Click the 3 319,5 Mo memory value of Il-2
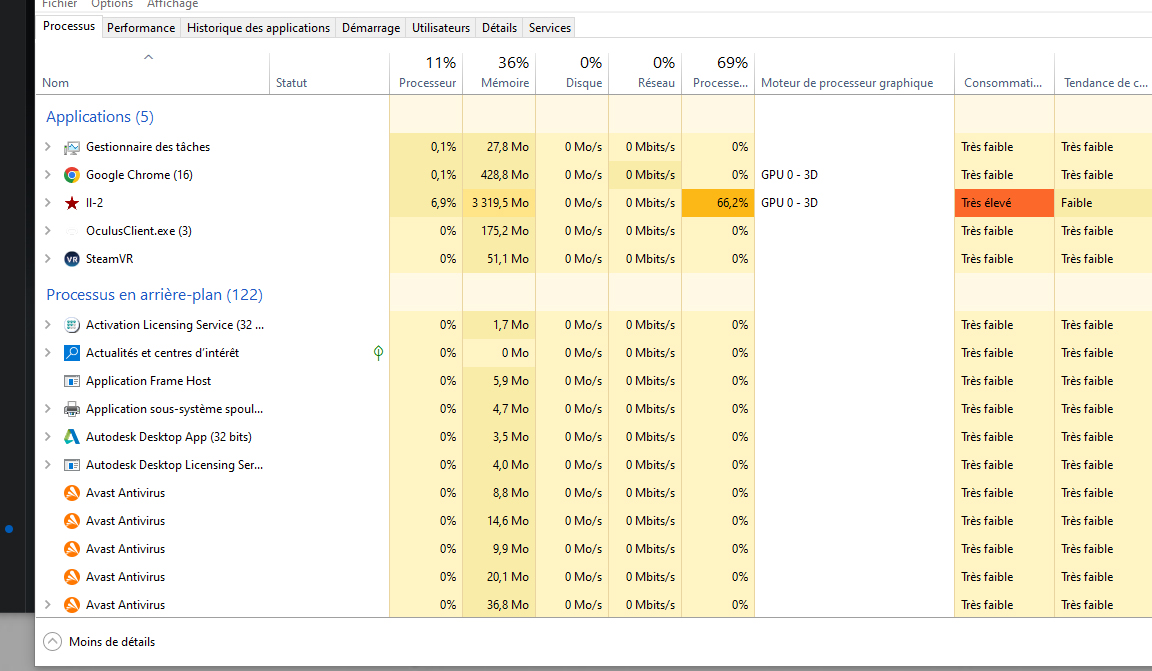This screenshot has width=1152, height=671. pyautogui.click(x=499, y=203)
